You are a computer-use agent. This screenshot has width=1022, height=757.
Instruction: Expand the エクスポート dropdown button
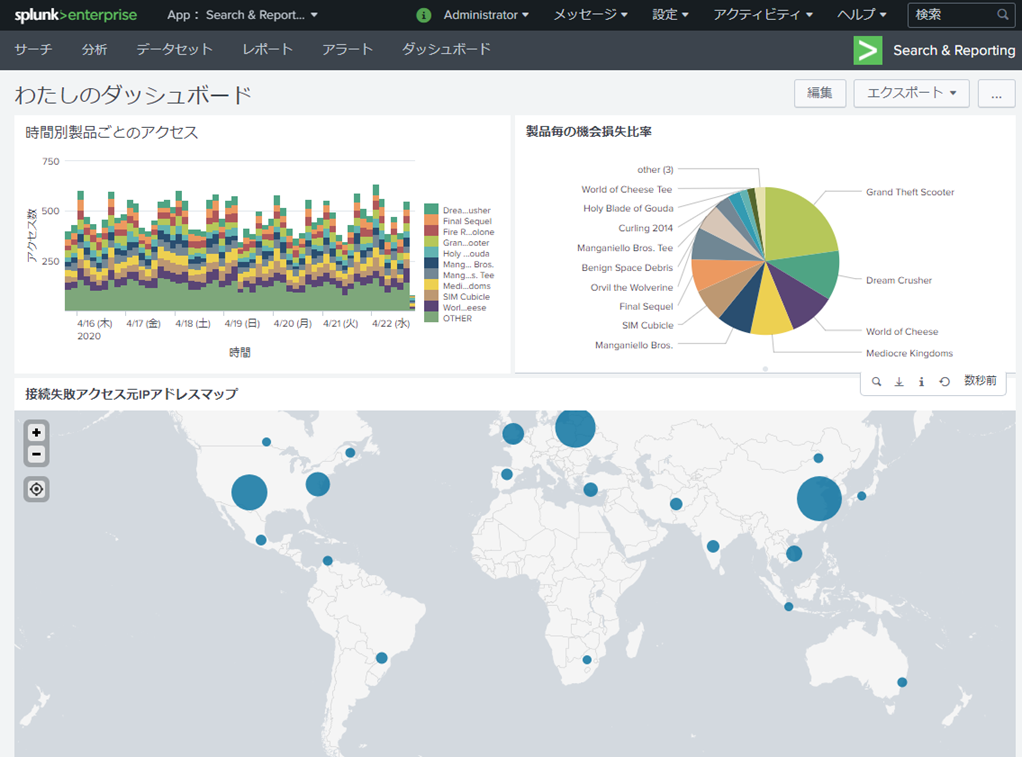point(911,93)
